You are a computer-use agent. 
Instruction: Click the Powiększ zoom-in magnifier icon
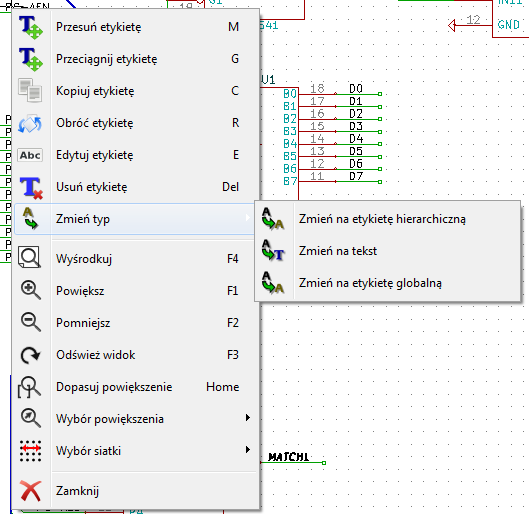coord(31,290)
